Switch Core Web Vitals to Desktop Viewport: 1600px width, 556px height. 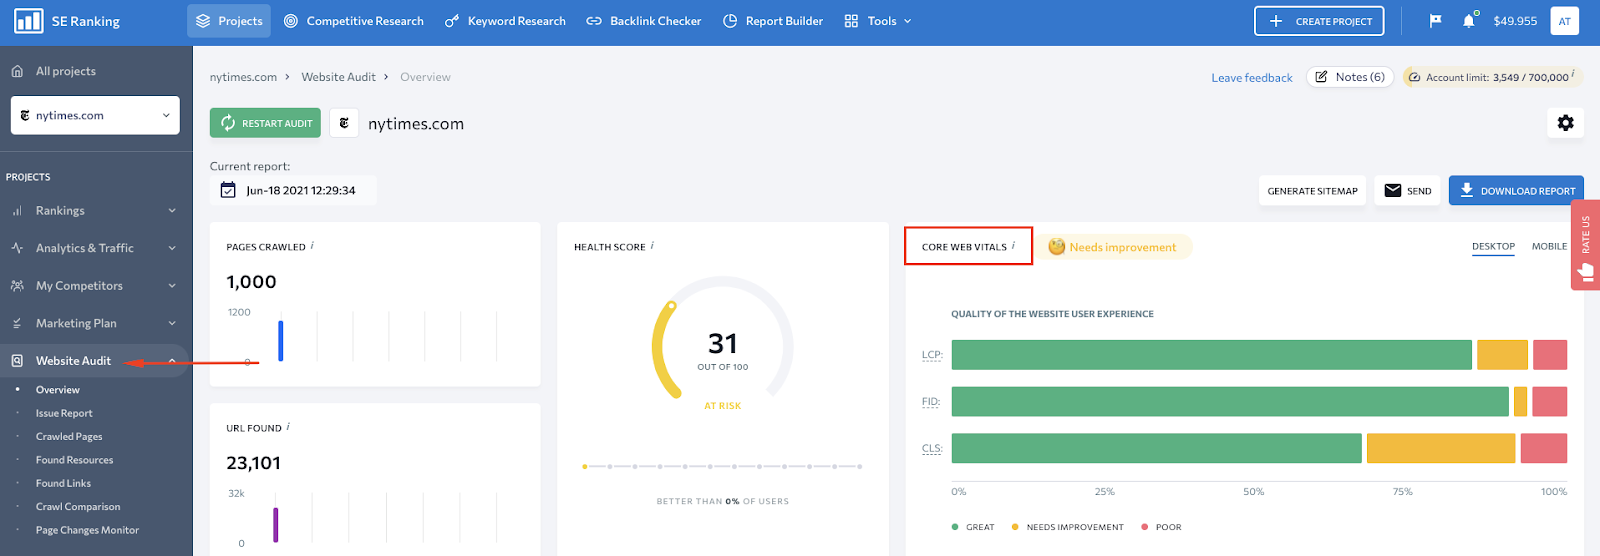click(x=1493, y=246)
